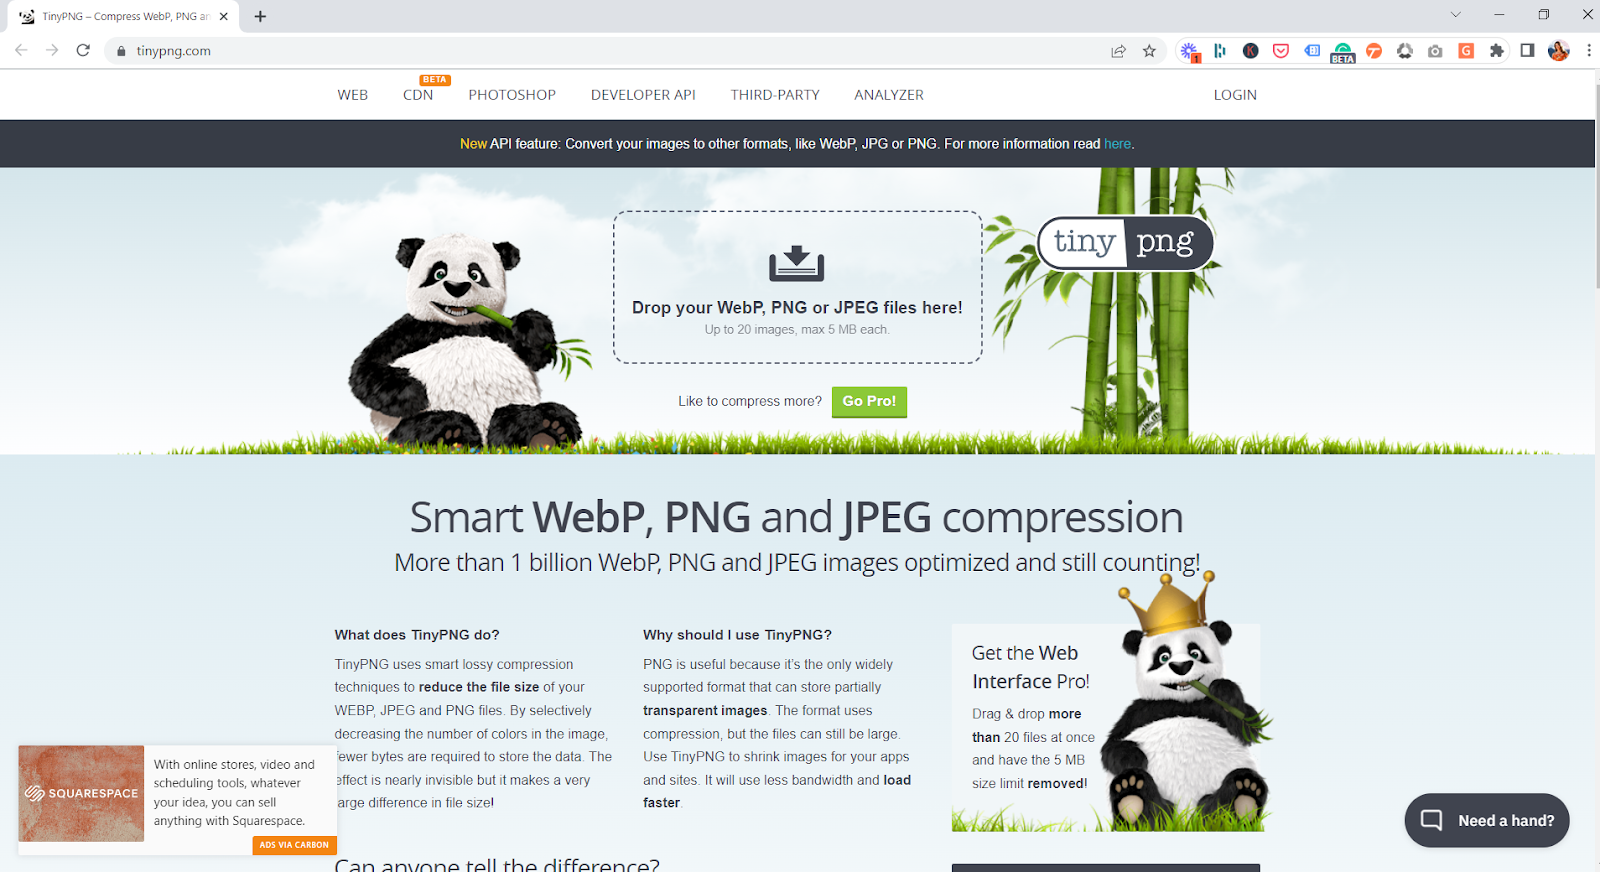Click the LOGIN link
This screenshot has width=1600, height=872.
(x=1235, y=95)
